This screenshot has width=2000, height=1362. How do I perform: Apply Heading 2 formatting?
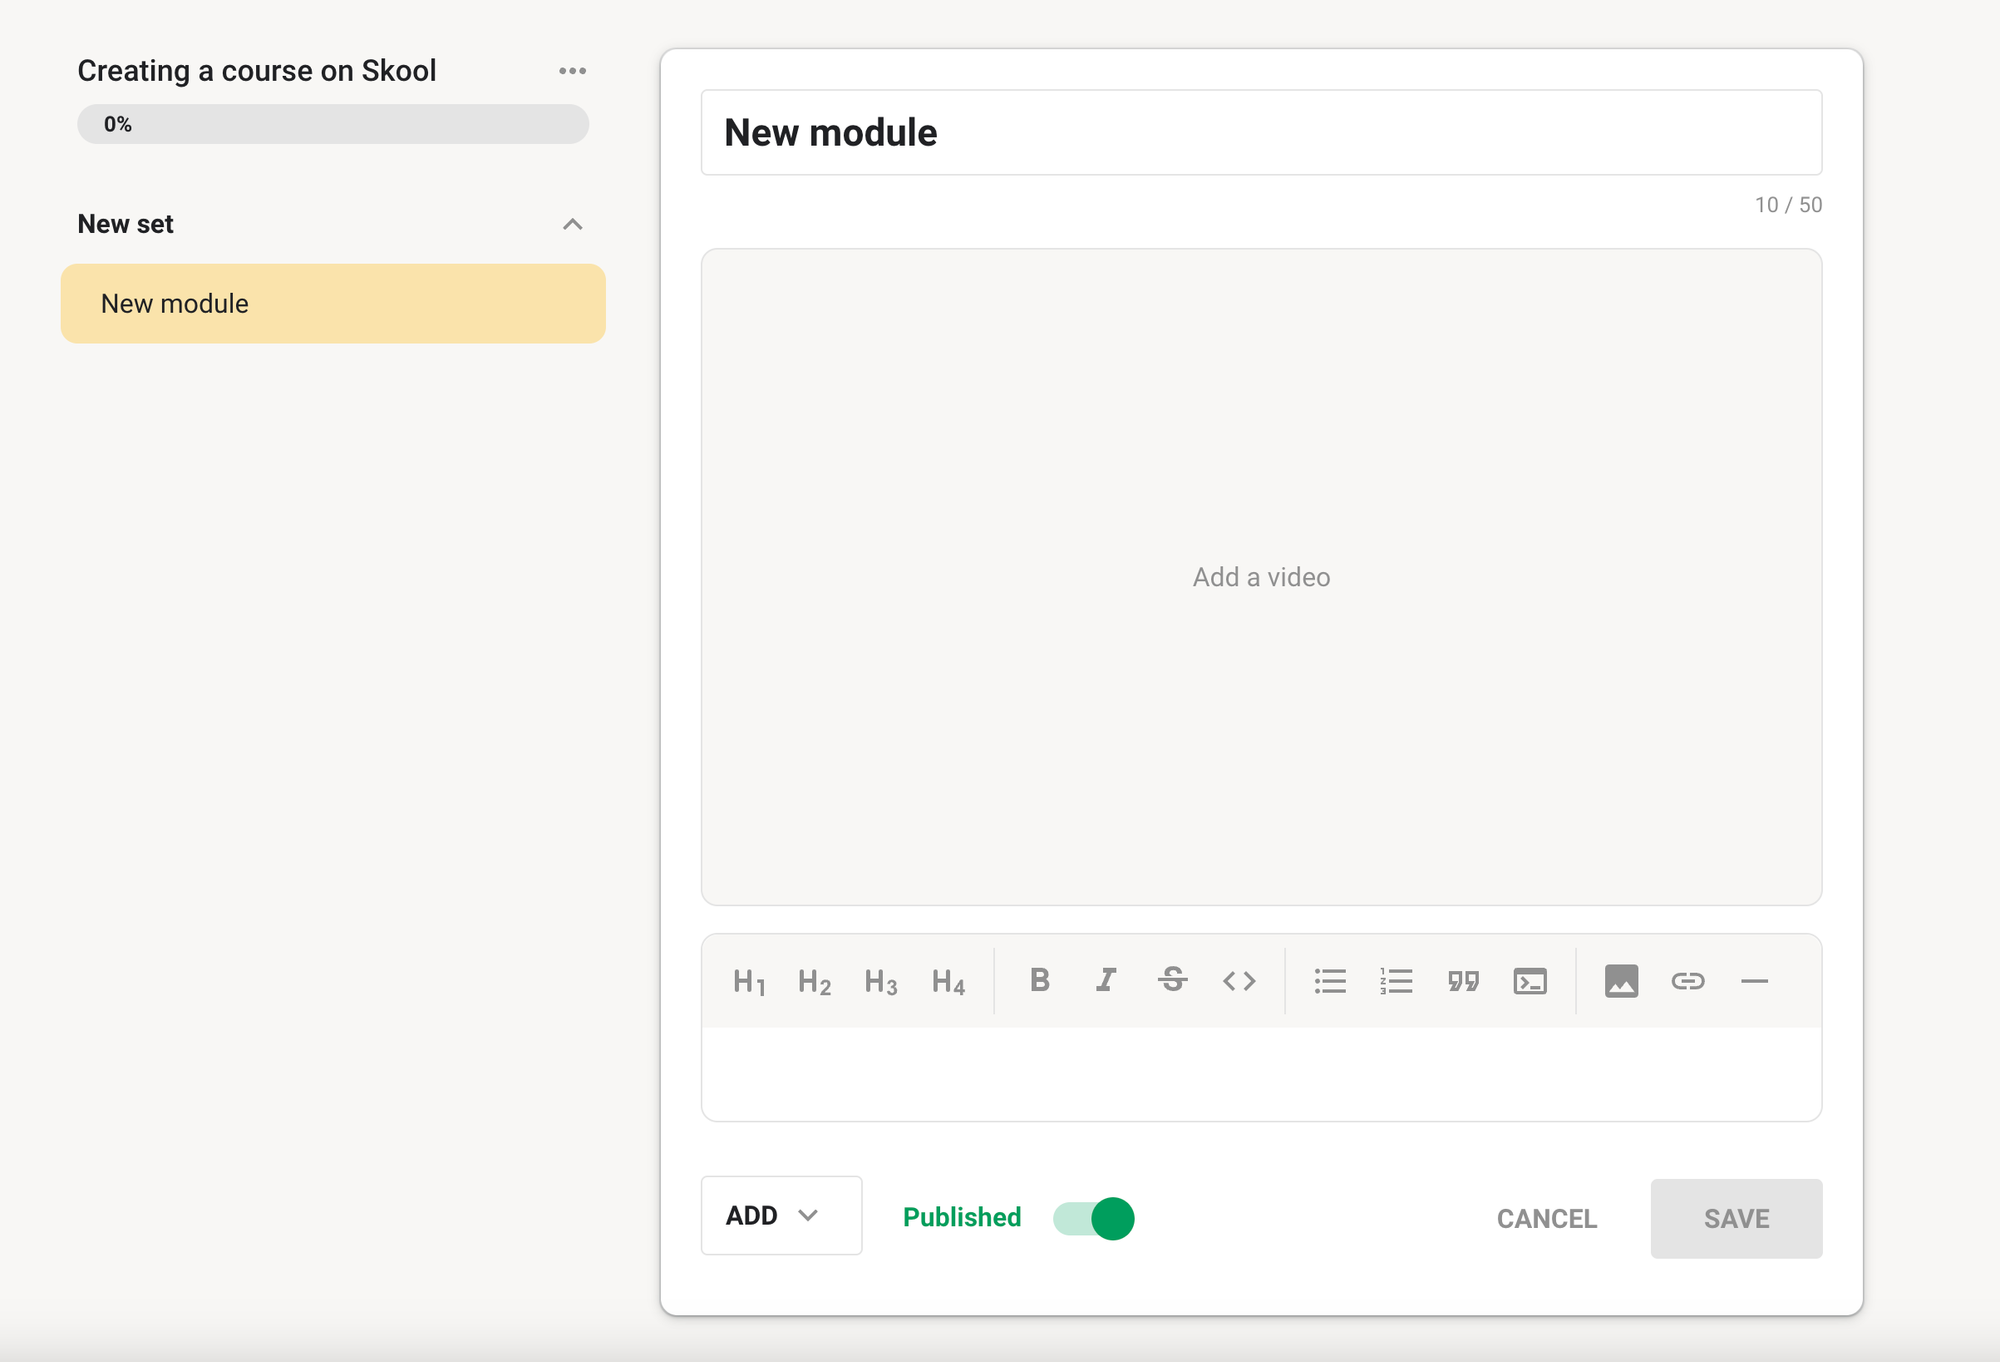(815, 981)
